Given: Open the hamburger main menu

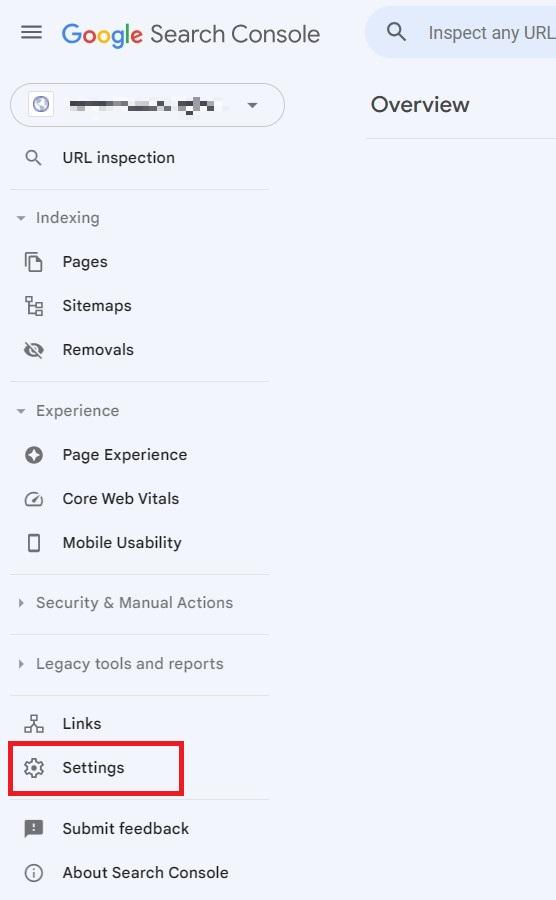Looking at the screenshot, I should click(x=32, y=32).
